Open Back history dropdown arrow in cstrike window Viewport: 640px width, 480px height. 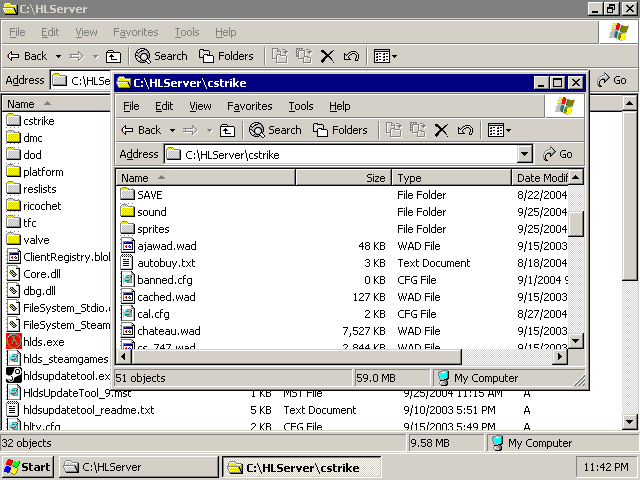point(171,130)
